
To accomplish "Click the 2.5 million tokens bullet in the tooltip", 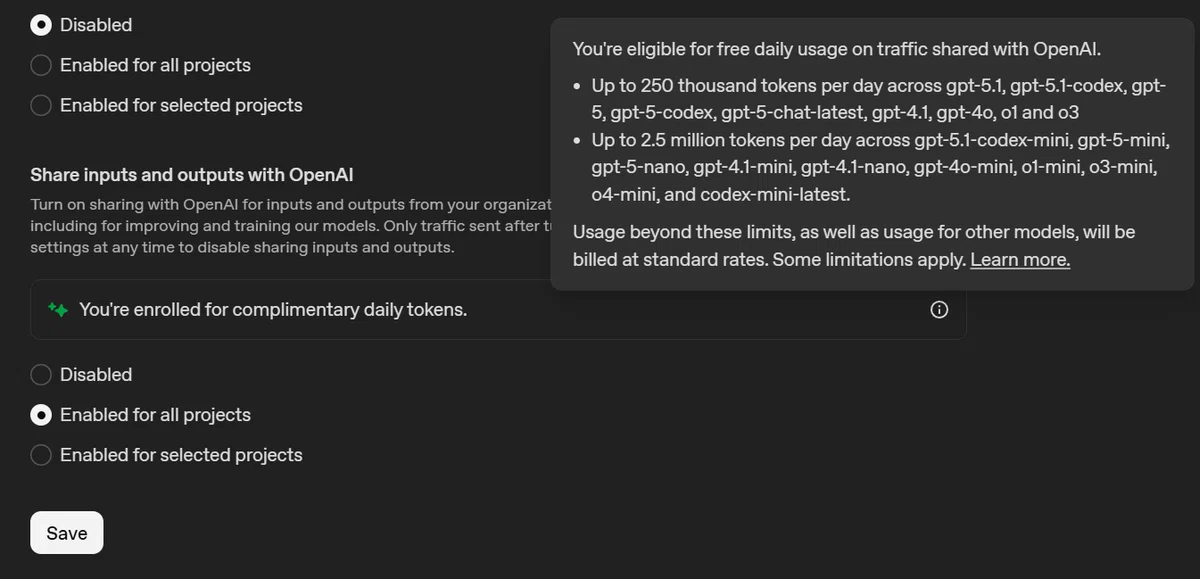I will point(879,167).
